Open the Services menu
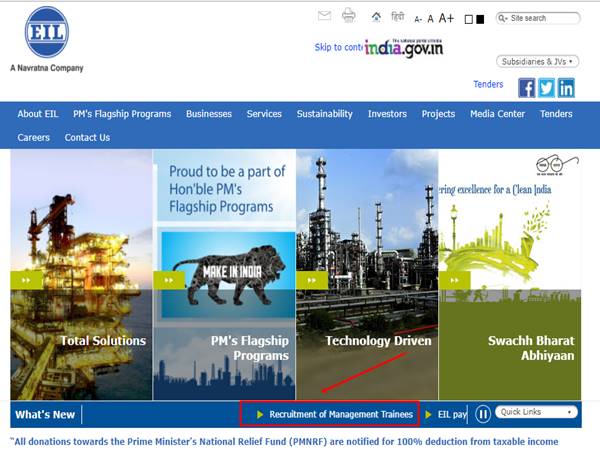This screenshot has width=600, height=450. pyautogui.click(x=264, y=114)
